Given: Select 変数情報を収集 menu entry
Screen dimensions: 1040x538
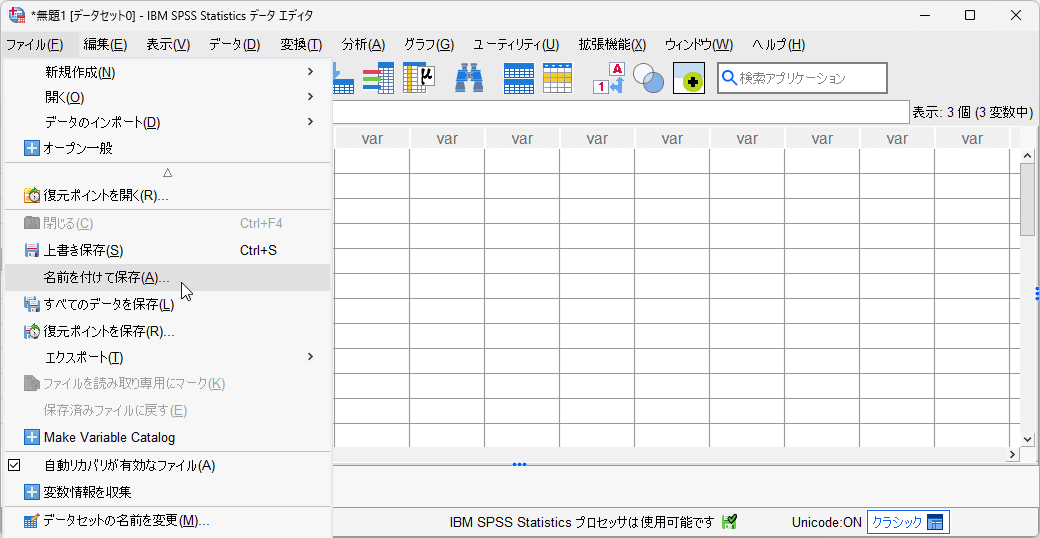Looking at the screenshot, I should [x=167, y=492].
